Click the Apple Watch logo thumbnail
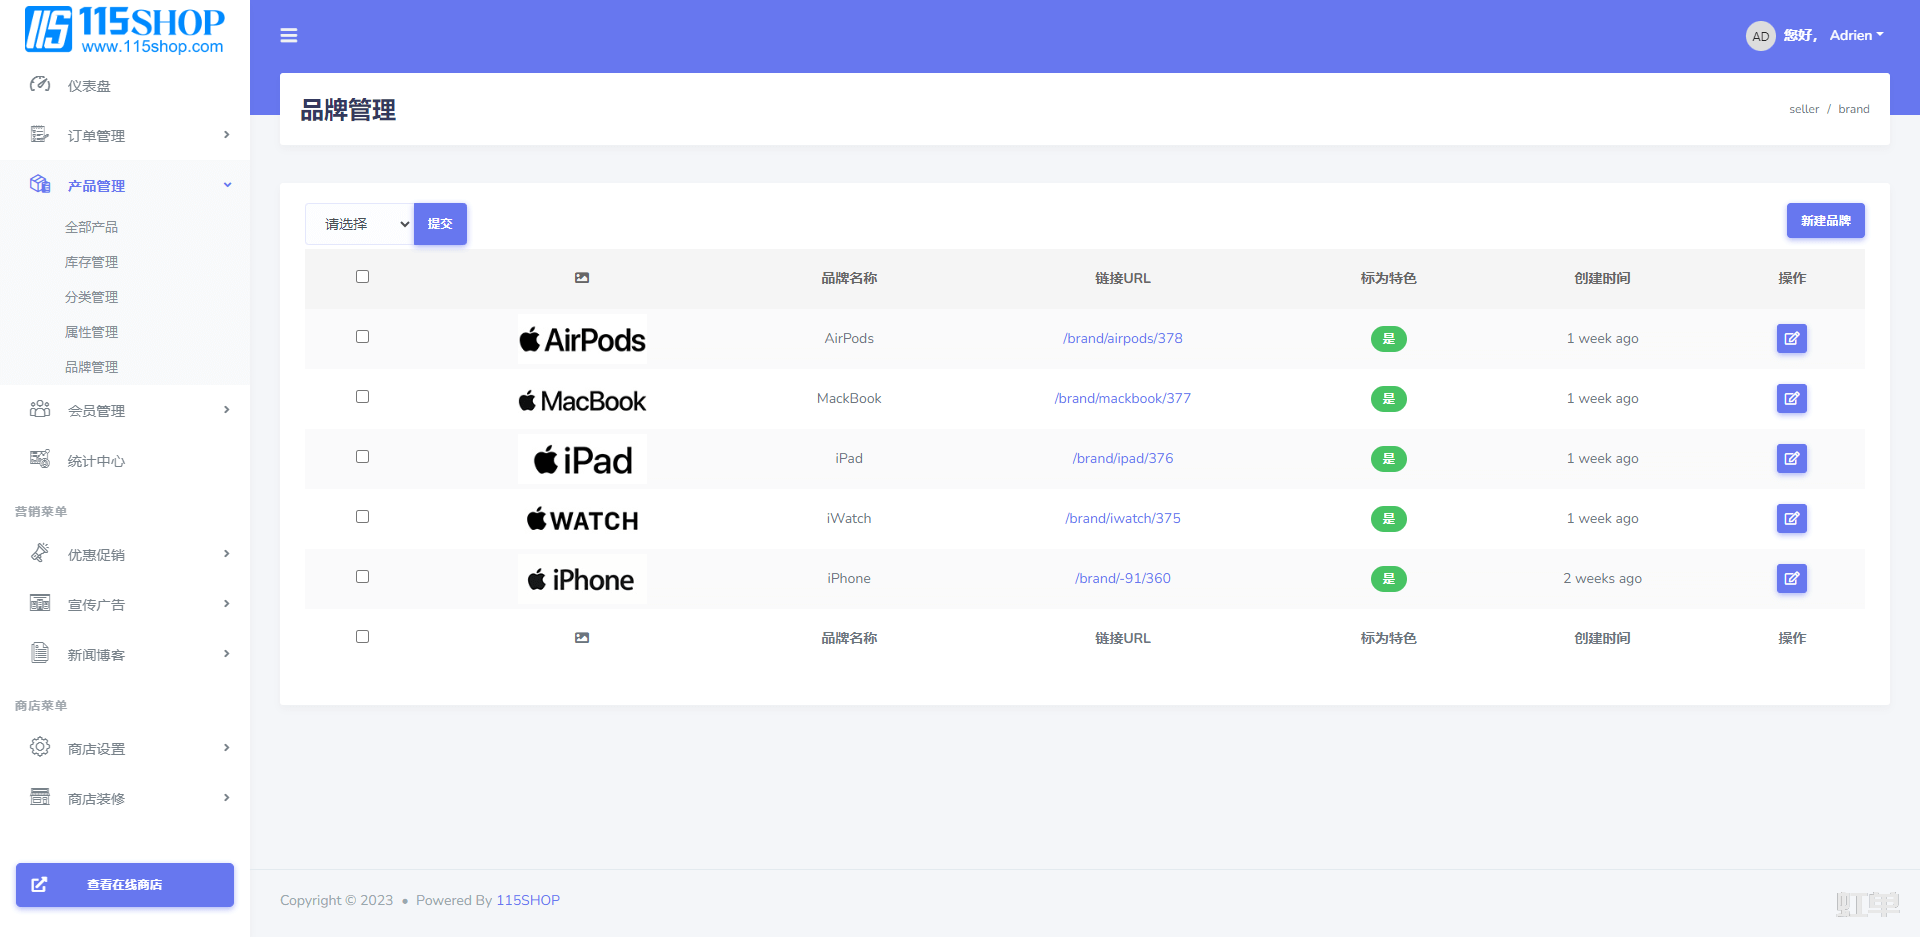Screen dimensions: 1920x937 pyautogui.click(x=582, y=519)
